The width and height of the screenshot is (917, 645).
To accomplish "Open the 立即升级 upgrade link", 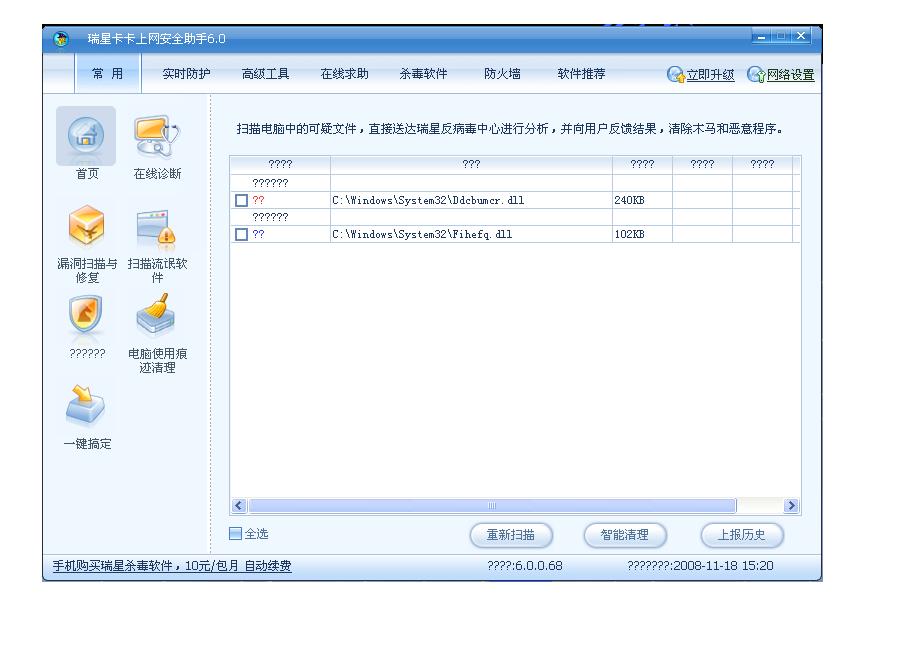I will pos(711,75).
